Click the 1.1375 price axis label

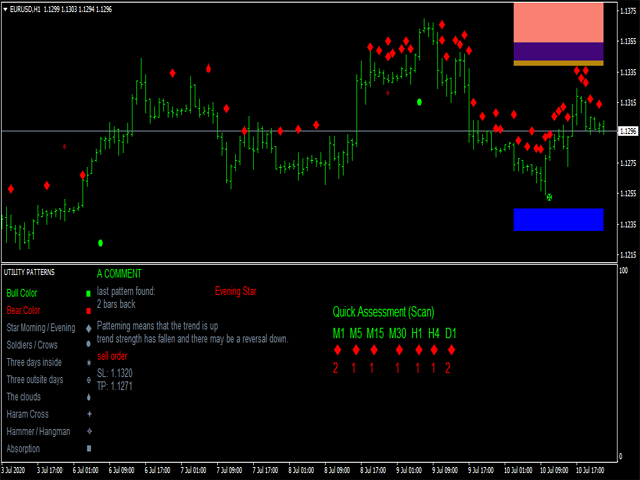(x=628, y=11)
